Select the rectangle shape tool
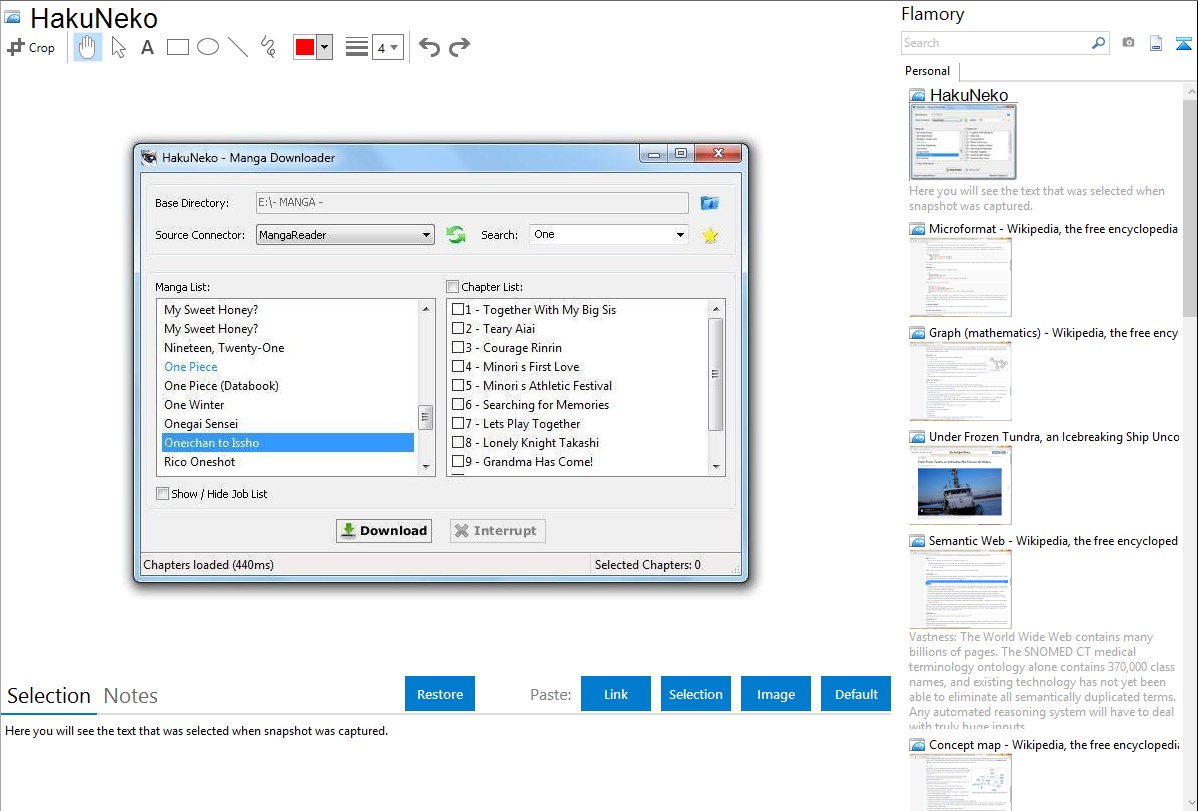The image size is (1198, 811). [177, 47]
